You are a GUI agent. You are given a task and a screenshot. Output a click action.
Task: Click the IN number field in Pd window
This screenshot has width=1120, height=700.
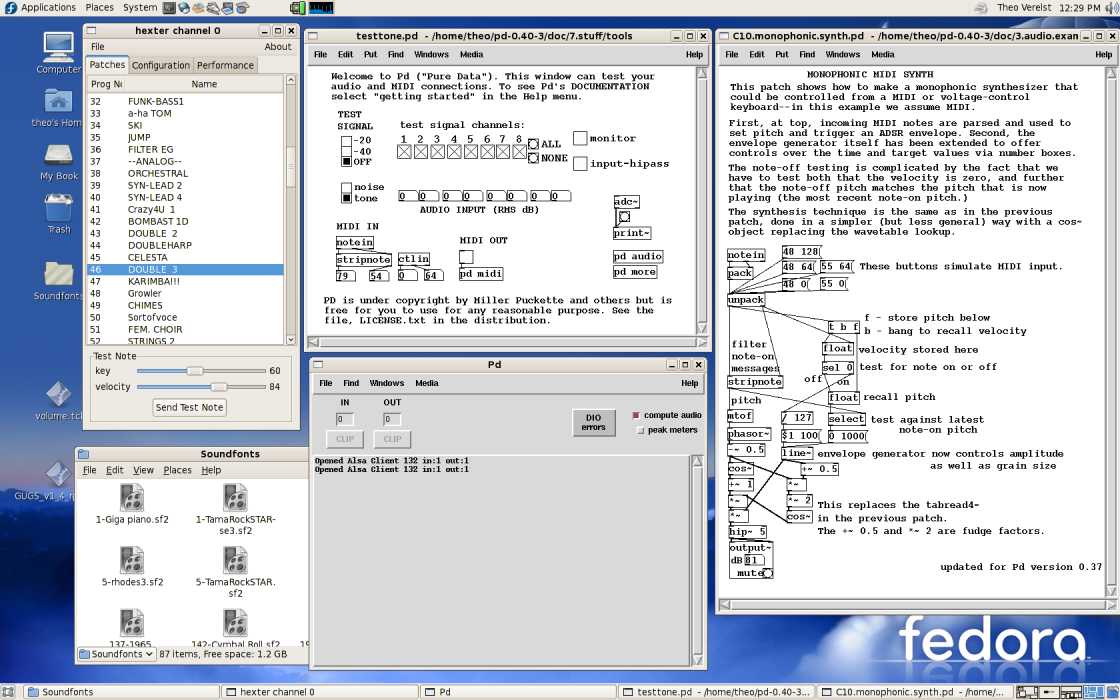point(345,419)
